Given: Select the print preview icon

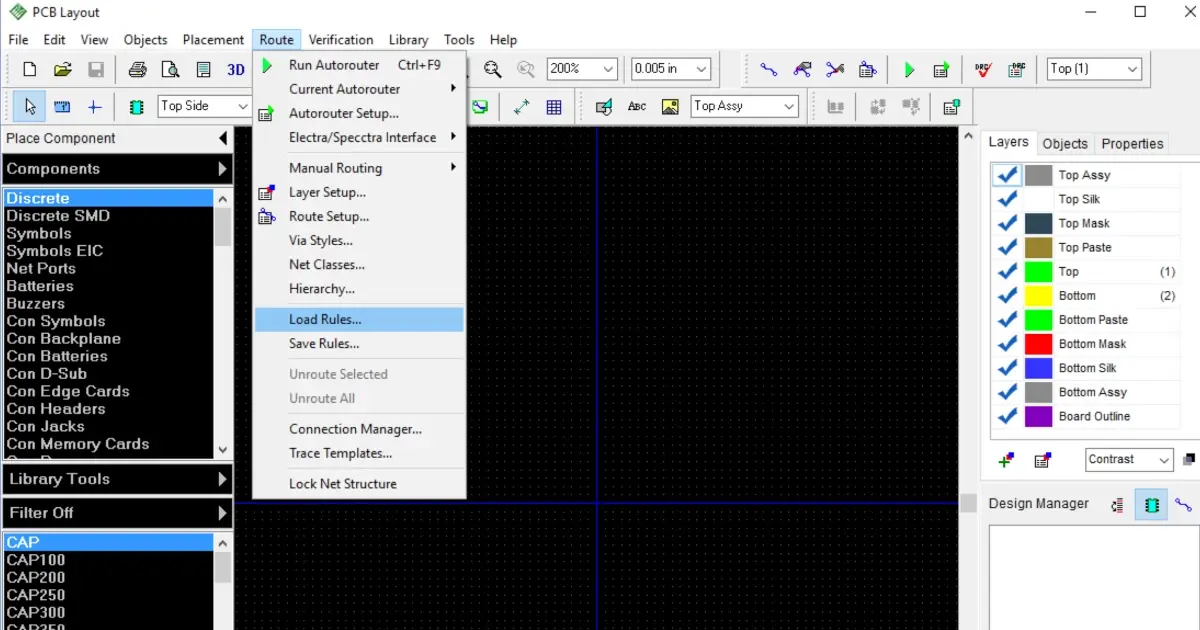Looking at the screenshot, I should click(x=170, y=69).
